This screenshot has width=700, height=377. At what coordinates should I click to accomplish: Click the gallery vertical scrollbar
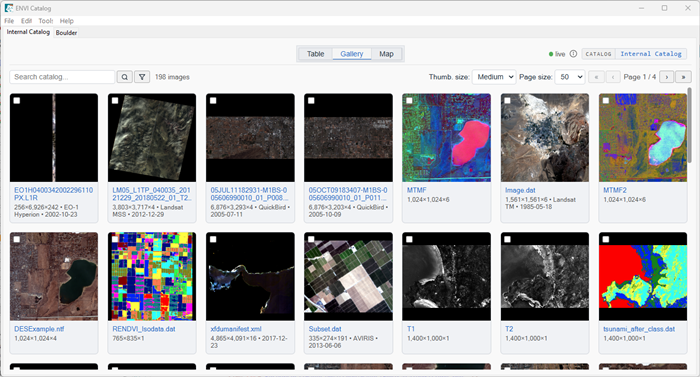click(x=689, y=125)
